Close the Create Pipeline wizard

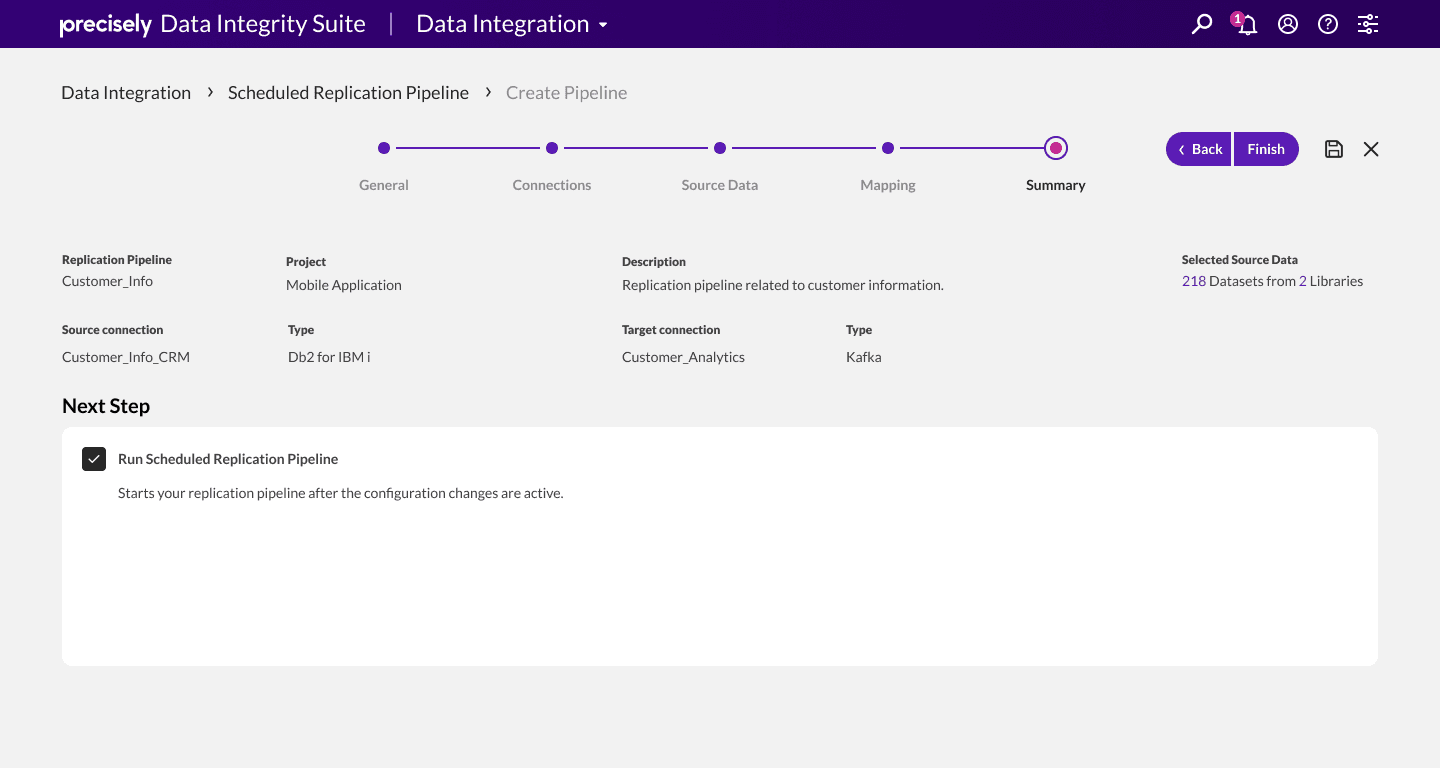1371,149
